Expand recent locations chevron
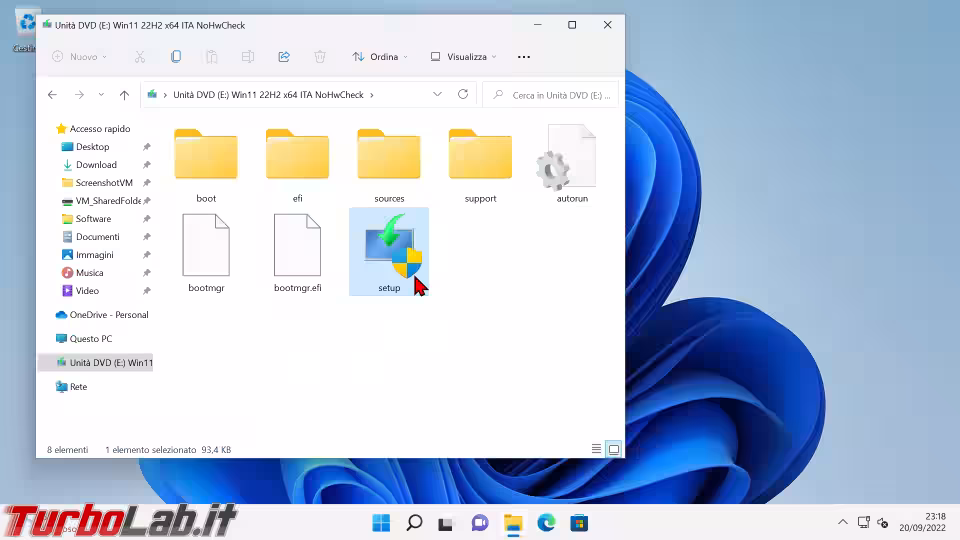 [101, 95]
